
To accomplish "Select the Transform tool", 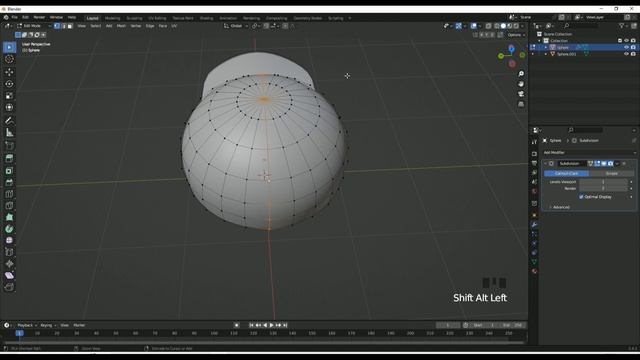I will coord(9,107).
